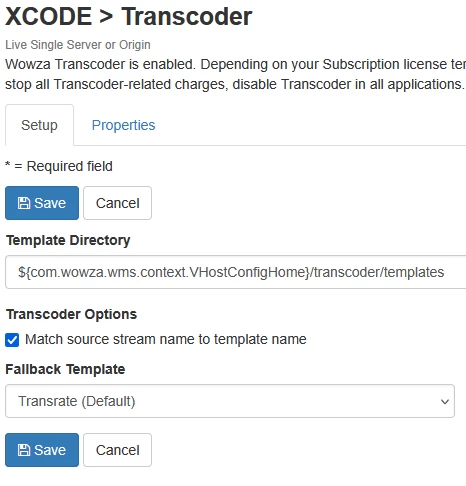Image resolution: width=466 pixels, height=486 pixels.
Task: Select the Setup tab
Action: click(39, 125)
